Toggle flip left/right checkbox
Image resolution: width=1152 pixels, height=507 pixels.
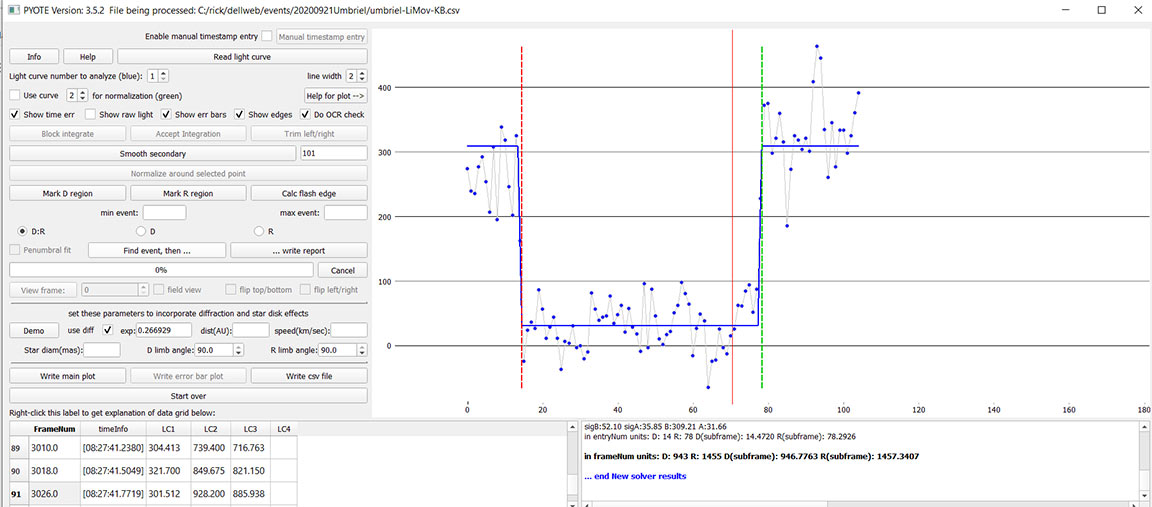[303, 290]
